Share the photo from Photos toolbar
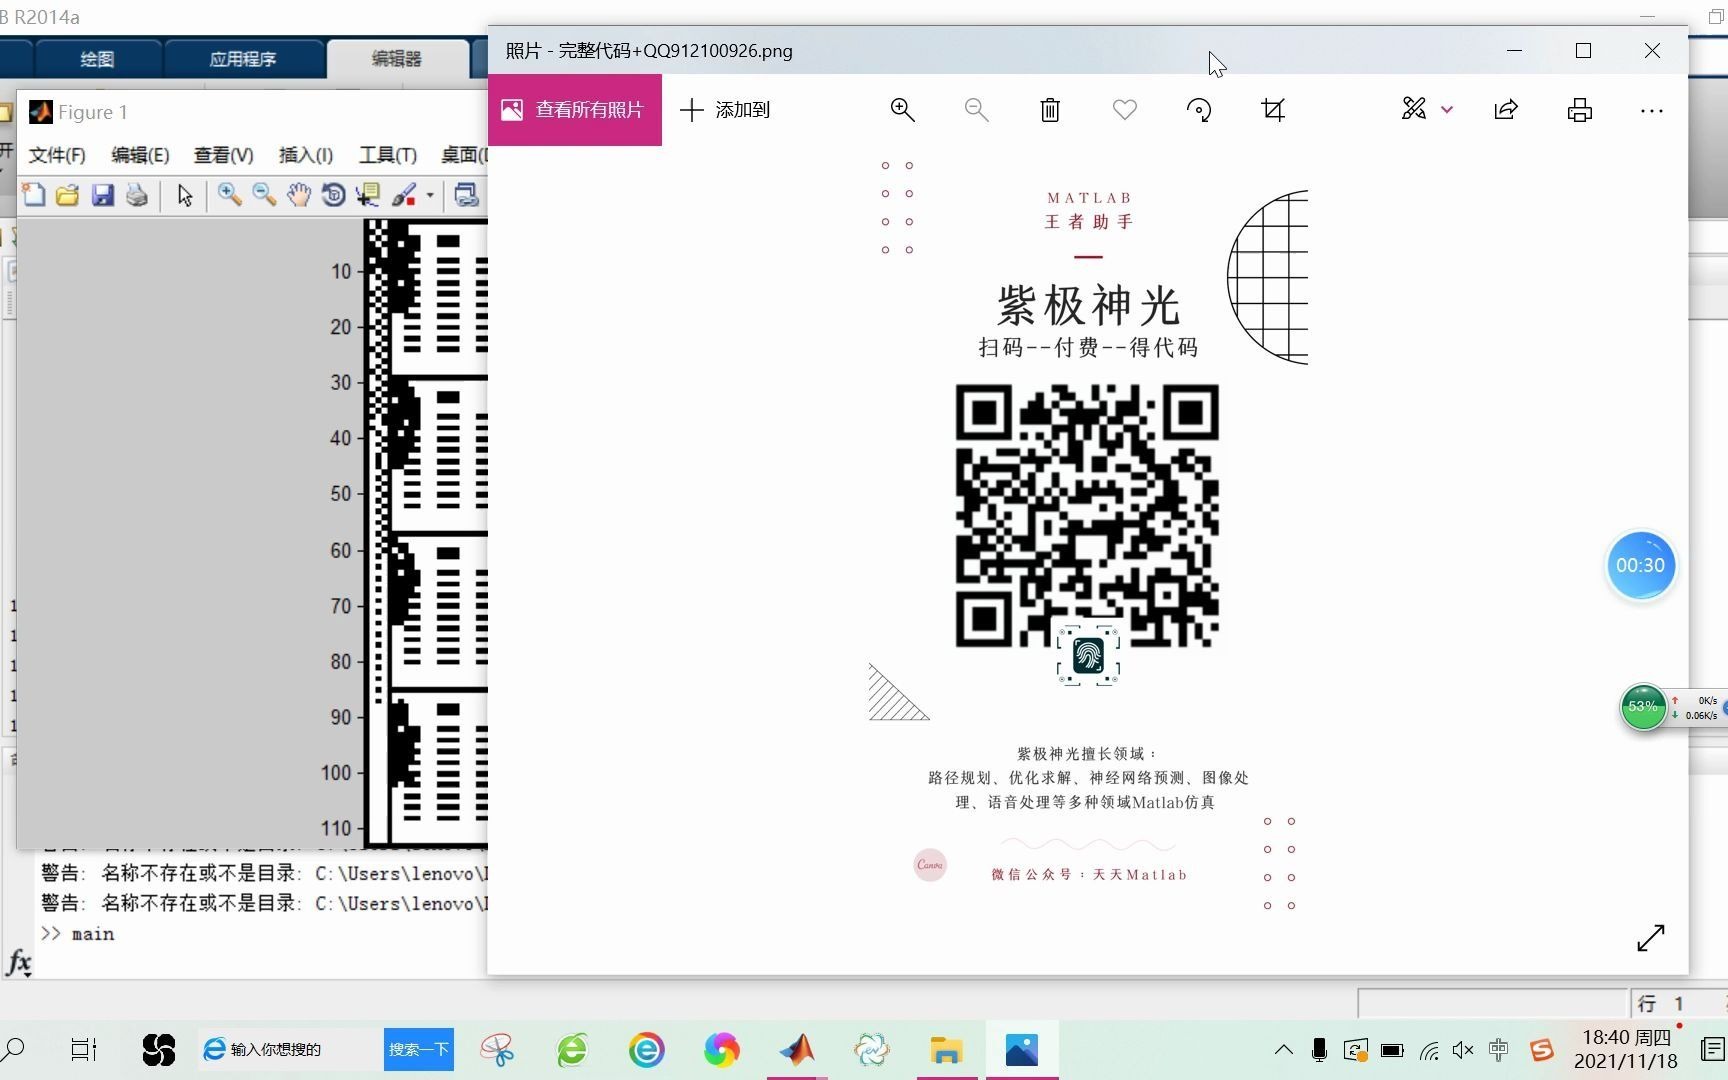 [1506, 110]
